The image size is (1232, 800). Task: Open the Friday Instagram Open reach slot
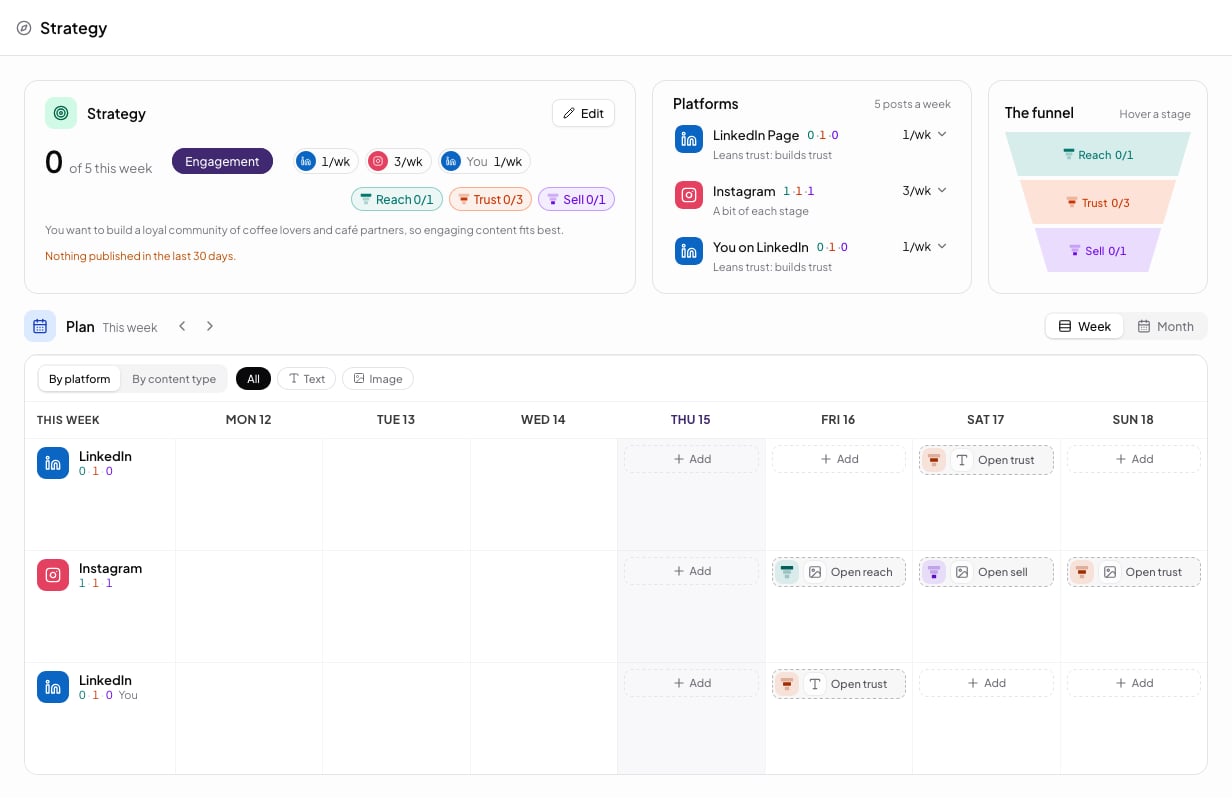pyautogui.click(x=839, y=572)
